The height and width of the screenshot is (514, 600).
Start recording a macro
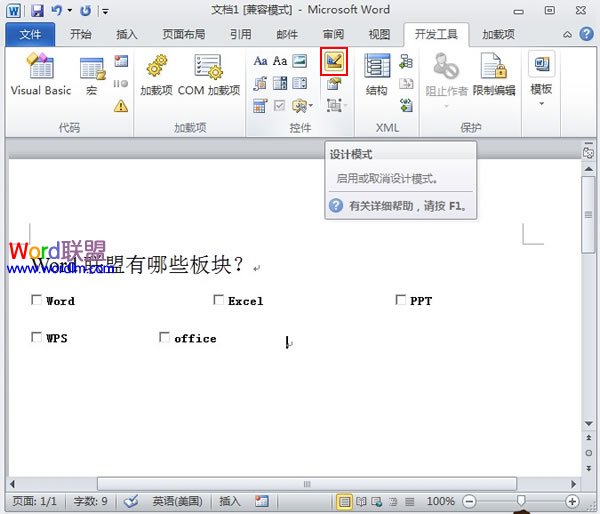121,61
